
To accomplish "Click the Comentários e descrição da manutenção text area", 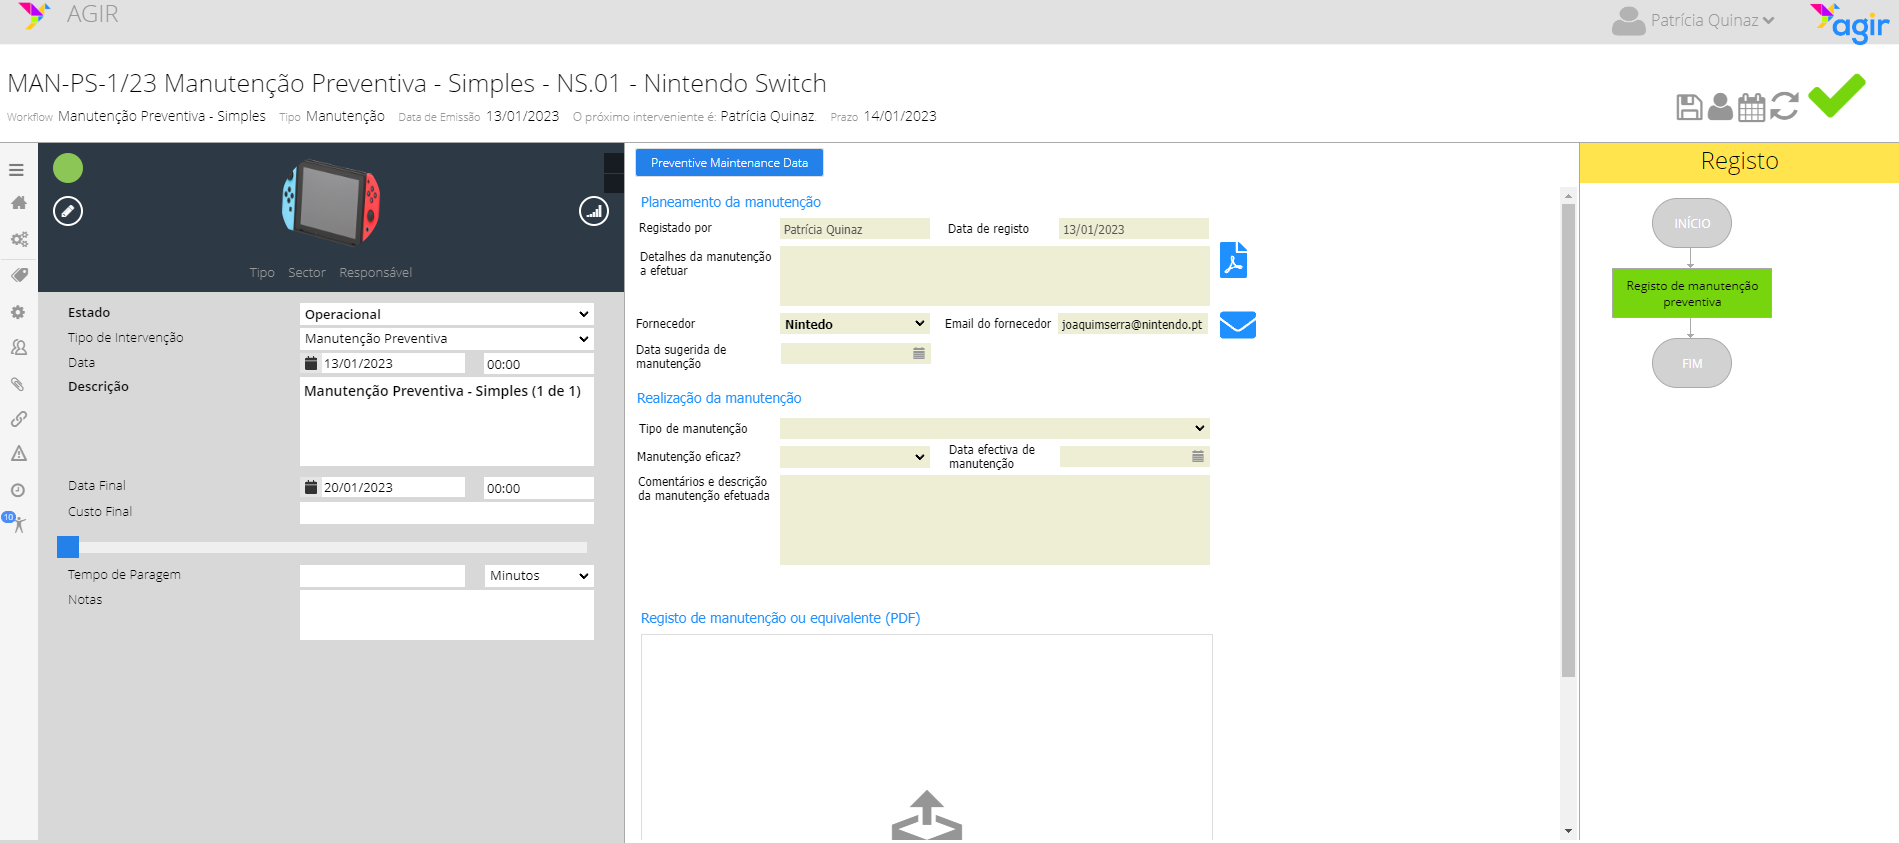I will 995,520.
